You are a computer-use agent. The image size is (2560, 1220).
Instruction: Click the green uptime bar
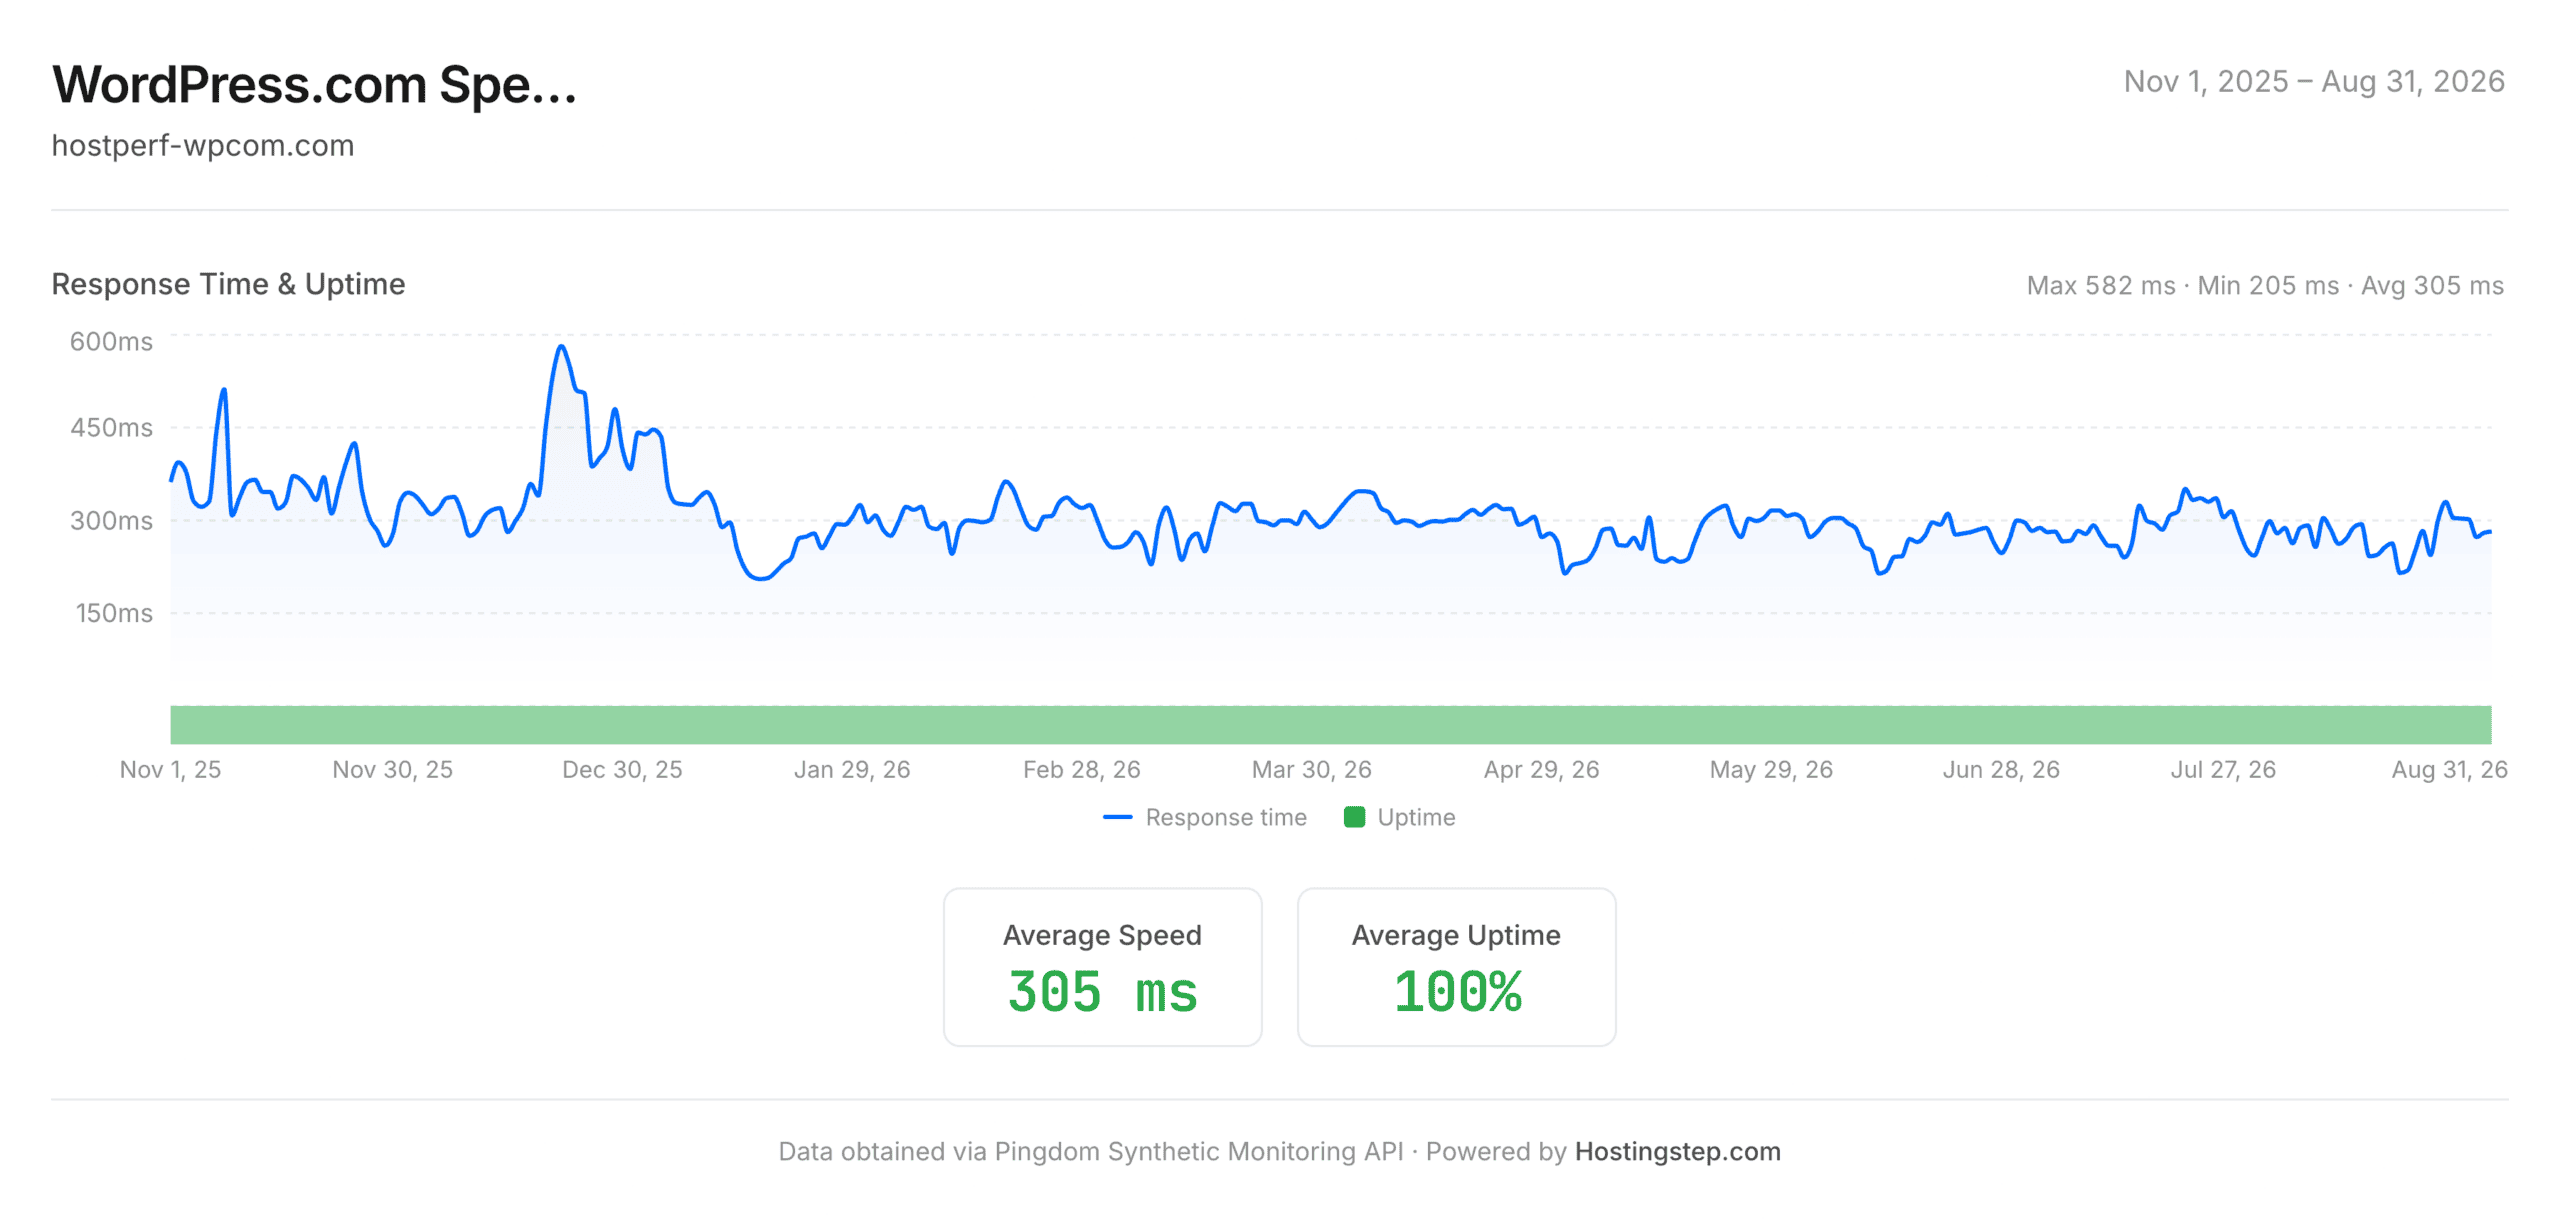(1330, 725)
